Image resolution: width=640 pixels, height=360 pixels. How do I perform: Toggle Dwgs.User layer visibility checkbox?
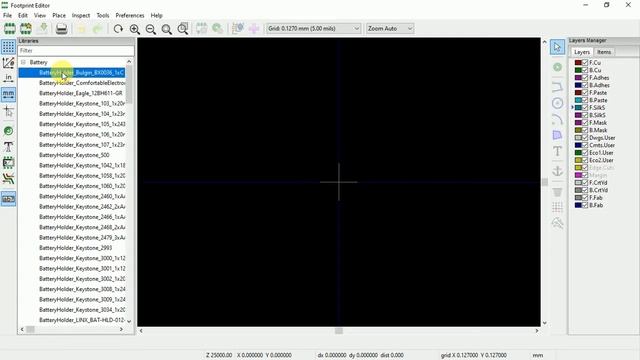pos(585,138)
